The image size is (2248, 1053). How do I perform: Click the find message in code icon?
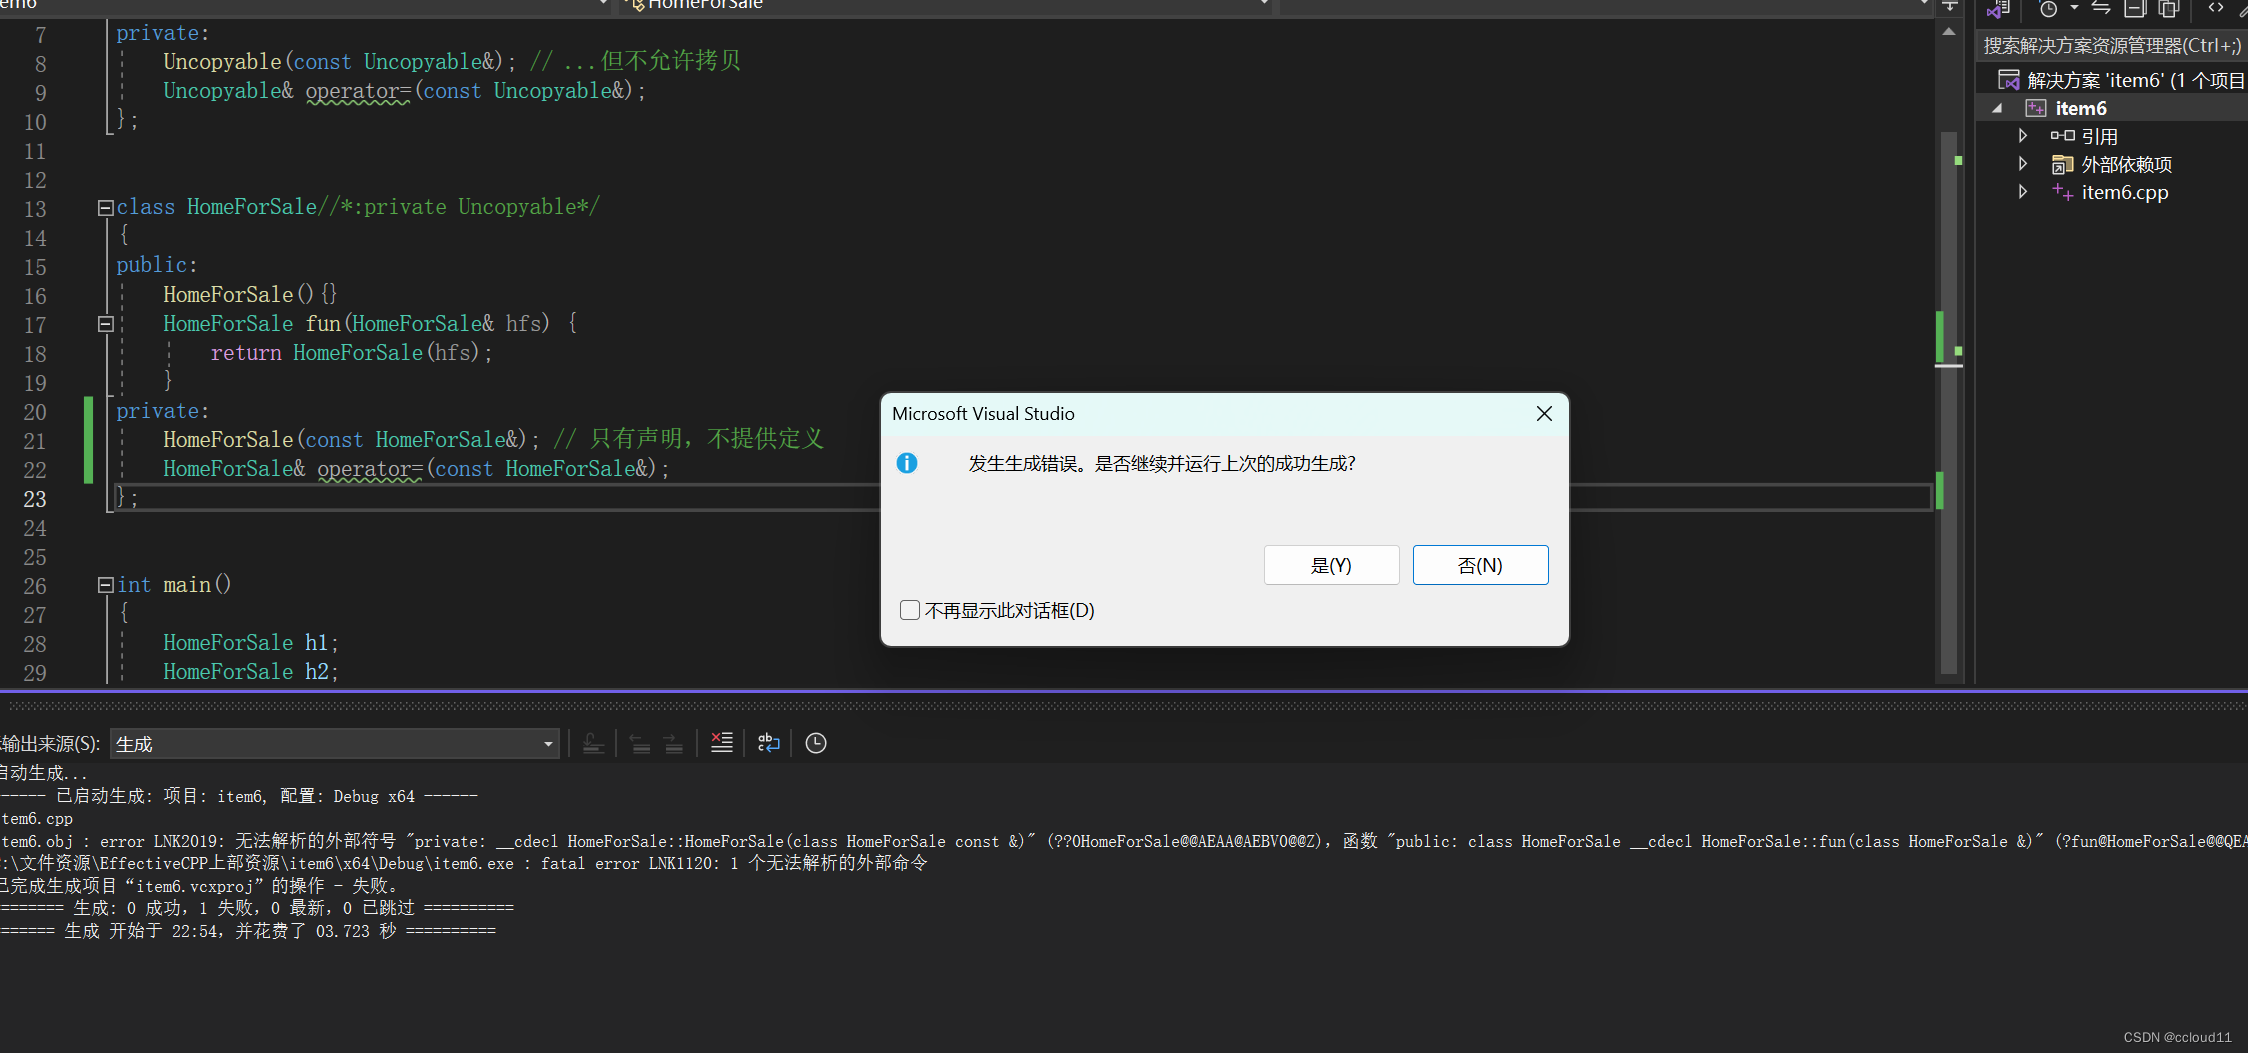pos(593,743)
